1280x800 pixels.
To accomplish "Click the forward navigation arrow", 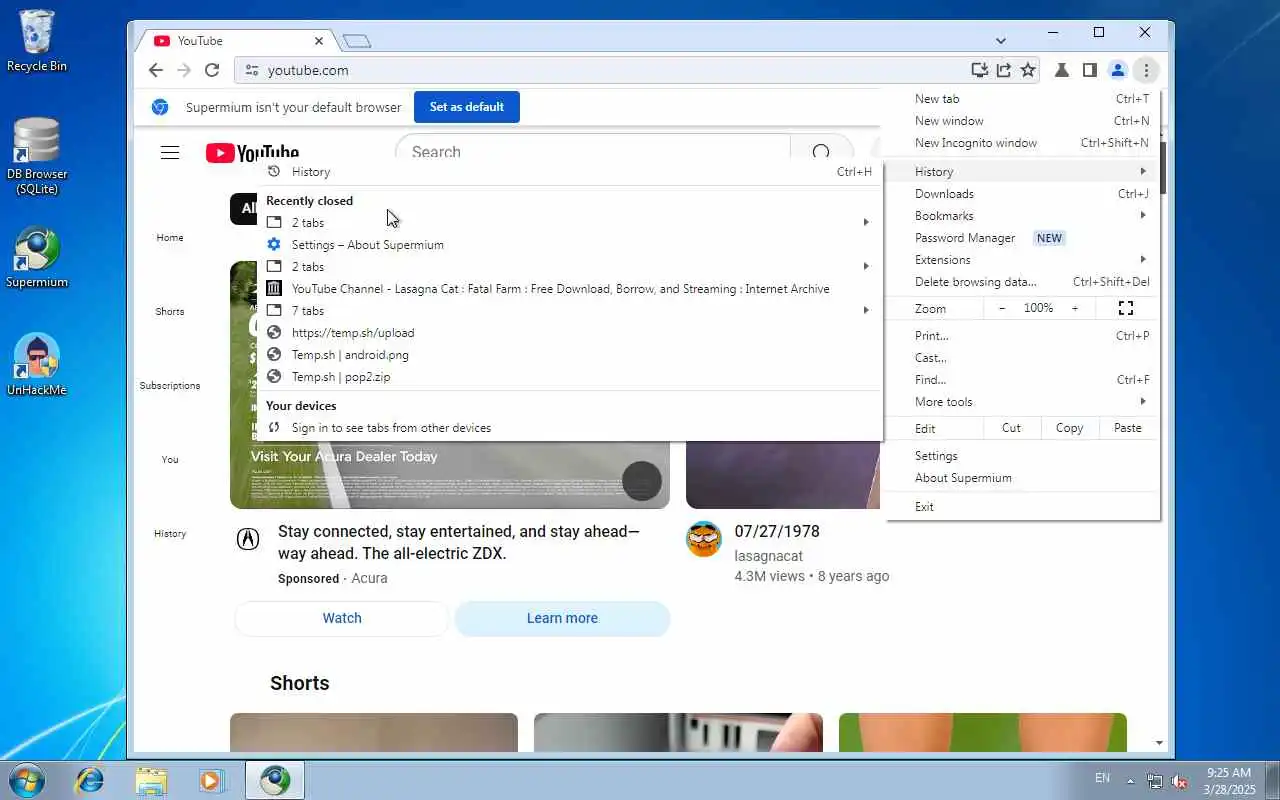I will [183, 70].
